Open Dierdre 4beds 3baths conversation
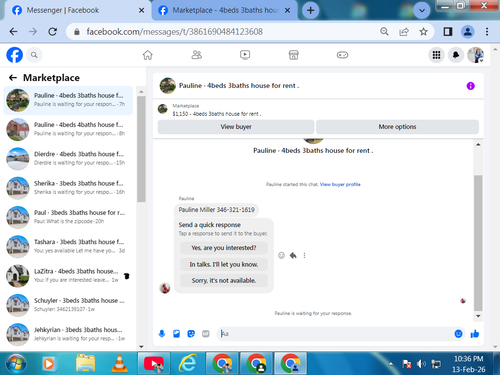 pyautogui.click(x=68, y=159)
